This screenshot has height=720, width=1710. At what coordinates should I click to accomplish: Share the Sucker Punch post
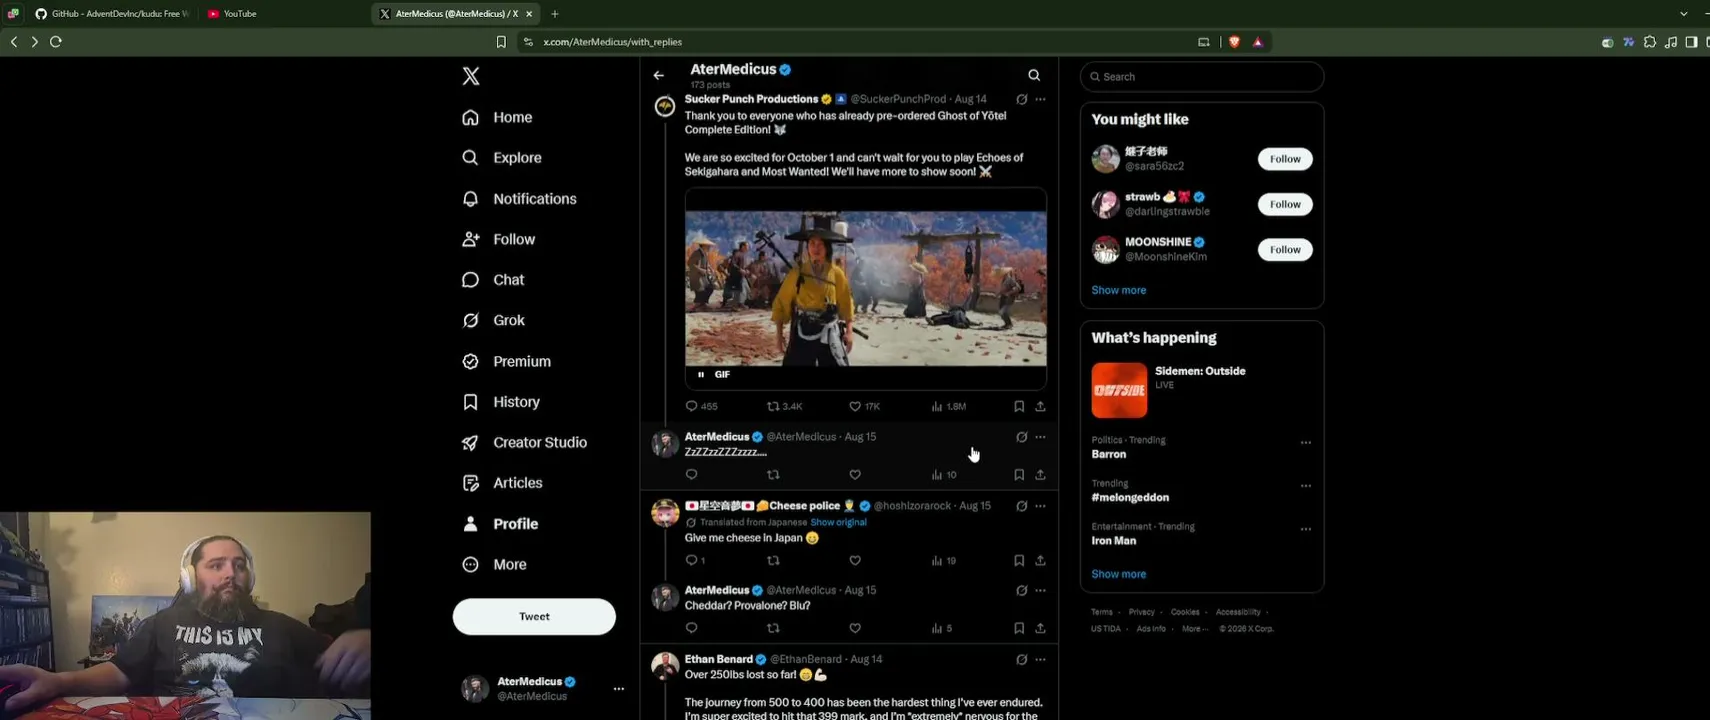[x=1040, y=406]
